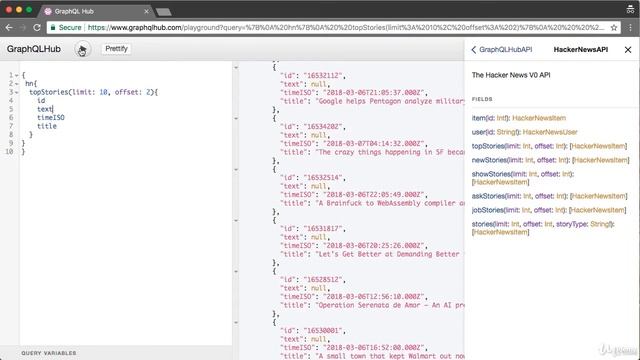Click the address bar URL

[345, 28]
